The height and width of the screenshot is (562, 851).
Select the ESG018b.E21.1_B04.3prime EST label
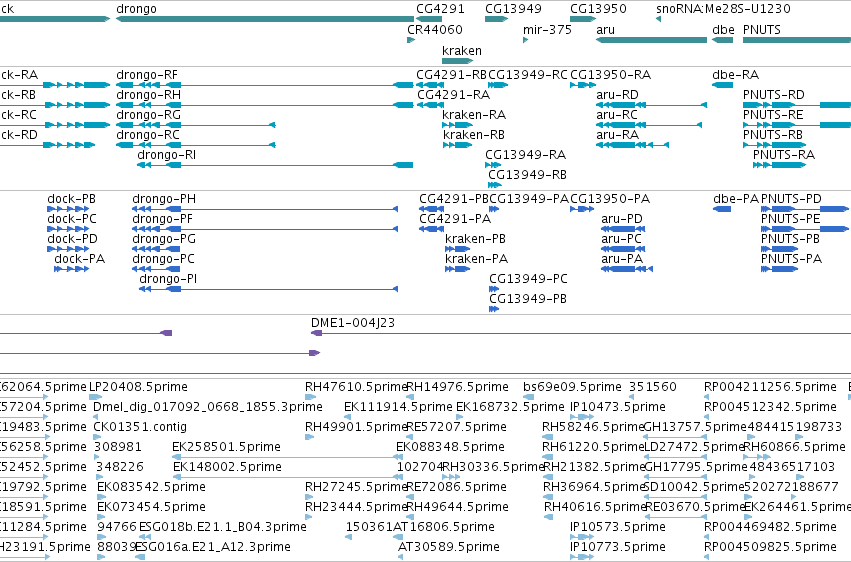[223, 527]
